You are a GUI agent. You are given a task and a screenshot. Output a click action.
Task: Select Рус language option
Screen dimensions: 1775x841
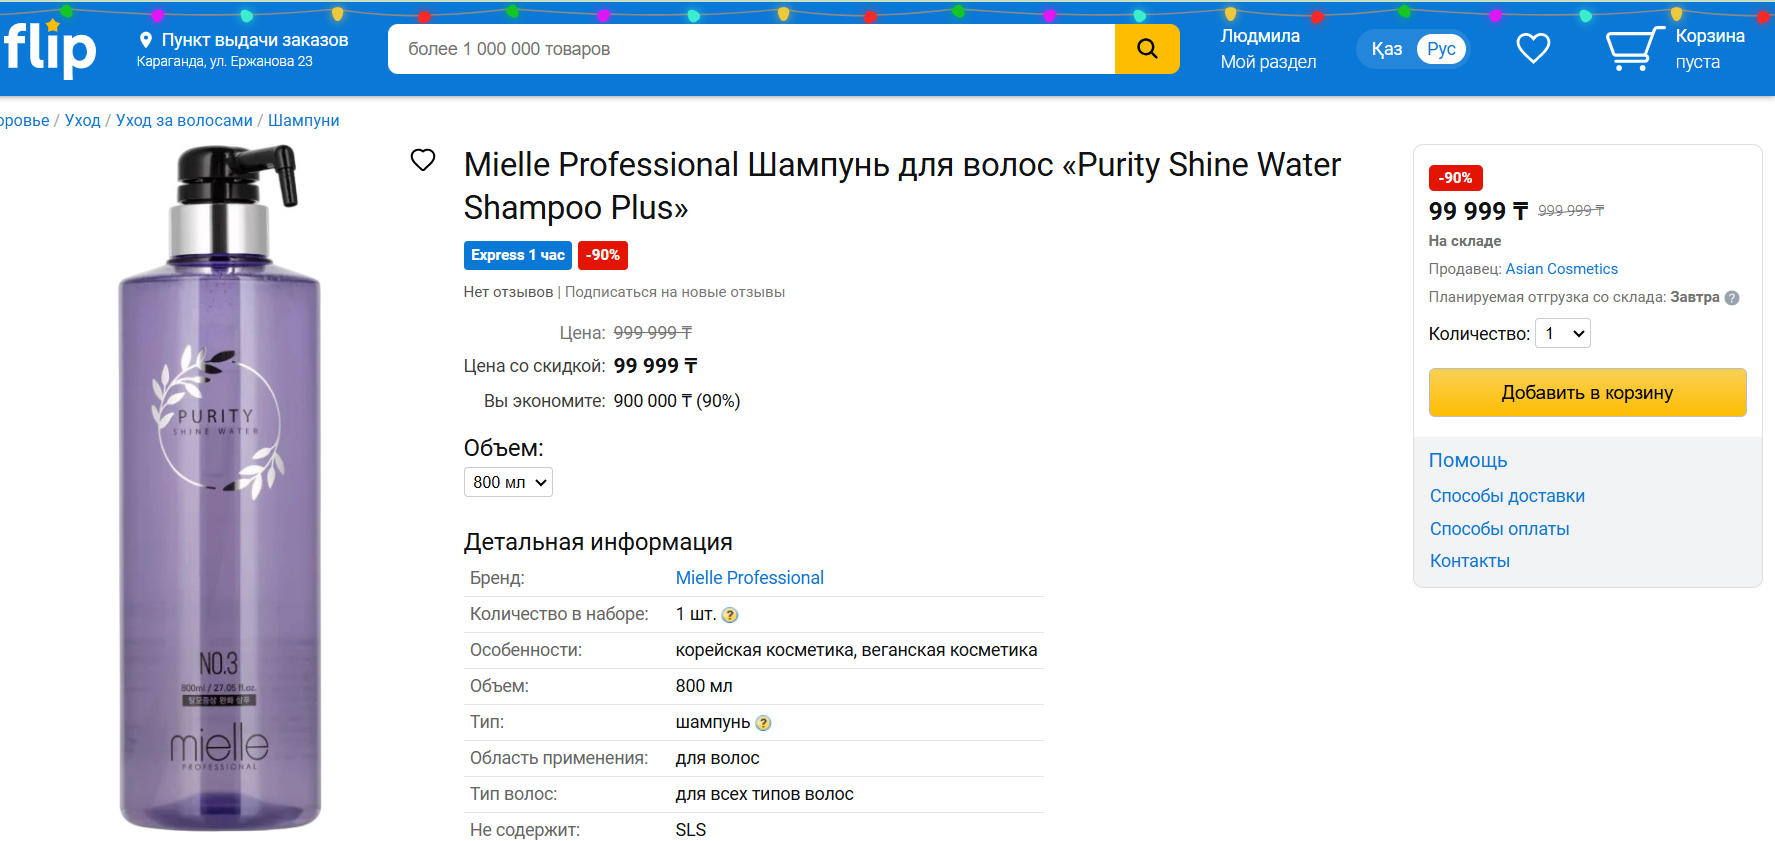1440,49
